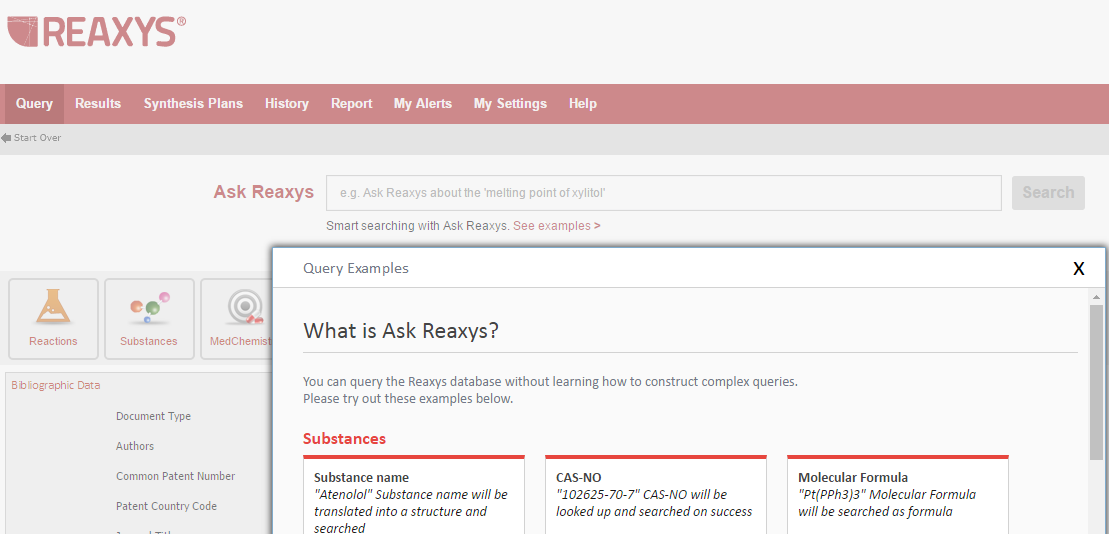Click the Start Over back arrow icon

6,138
